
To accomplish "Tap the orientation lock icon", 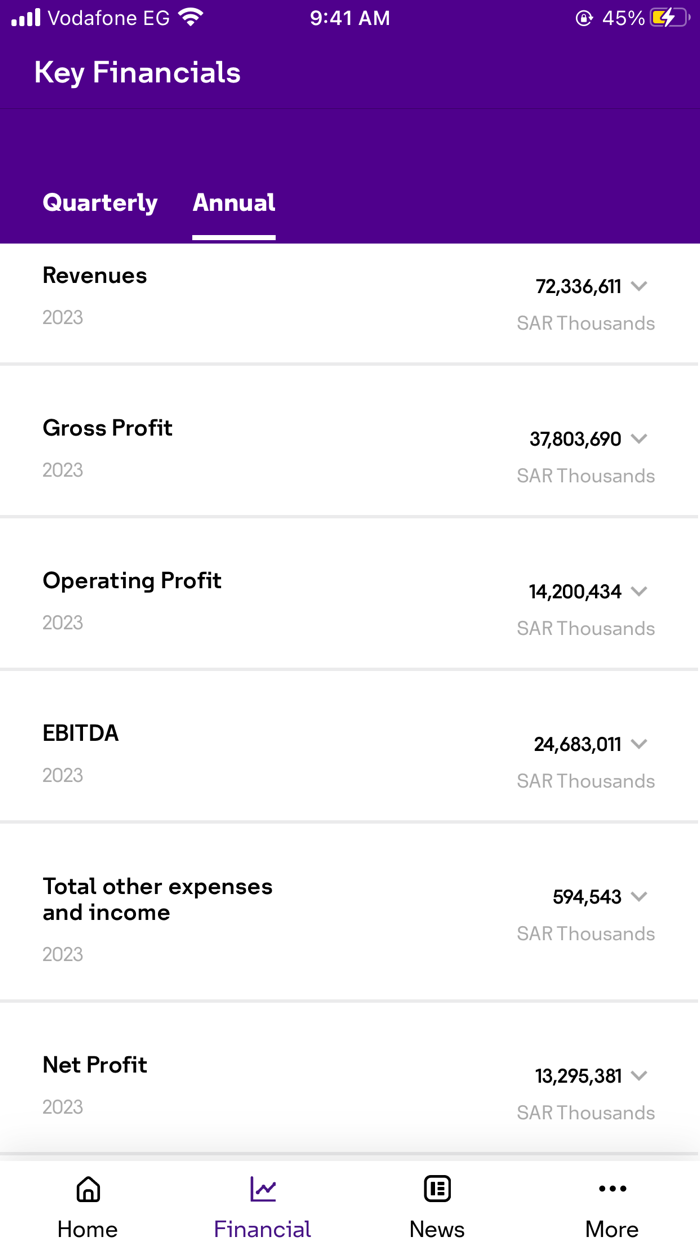I will (x=582, y=17).
